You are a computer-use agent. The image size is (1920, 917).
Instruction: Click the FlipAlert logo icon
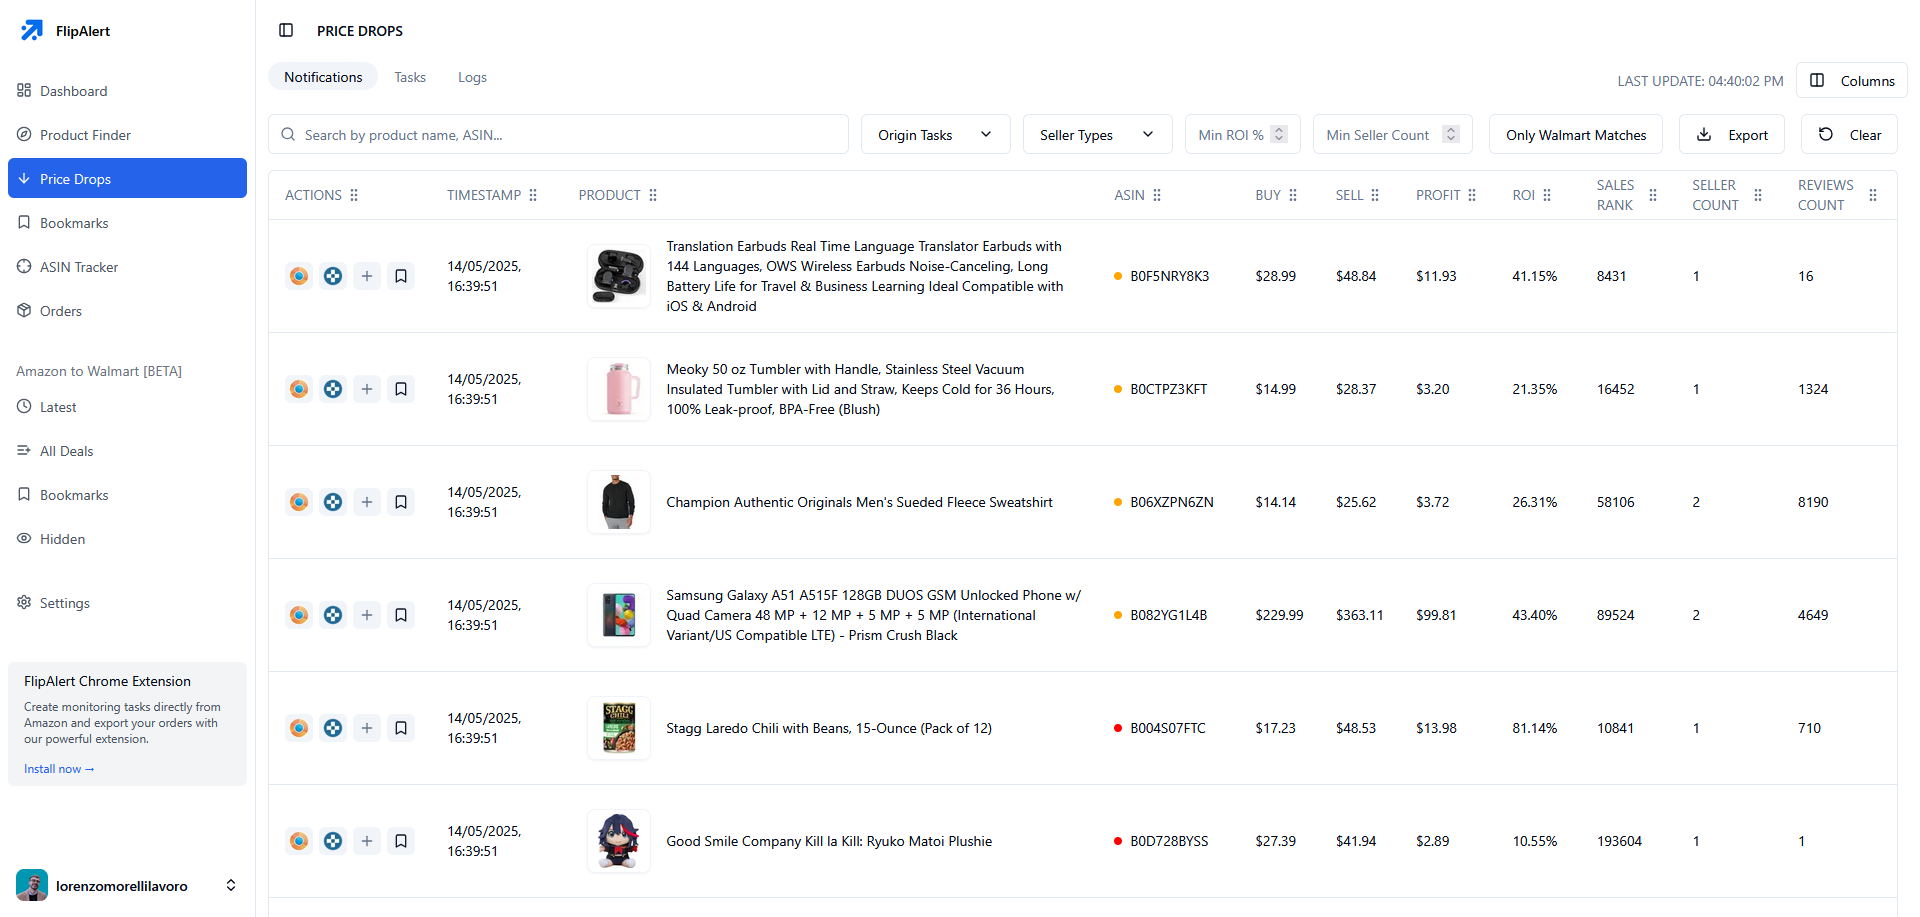click(x=32, y=30)
